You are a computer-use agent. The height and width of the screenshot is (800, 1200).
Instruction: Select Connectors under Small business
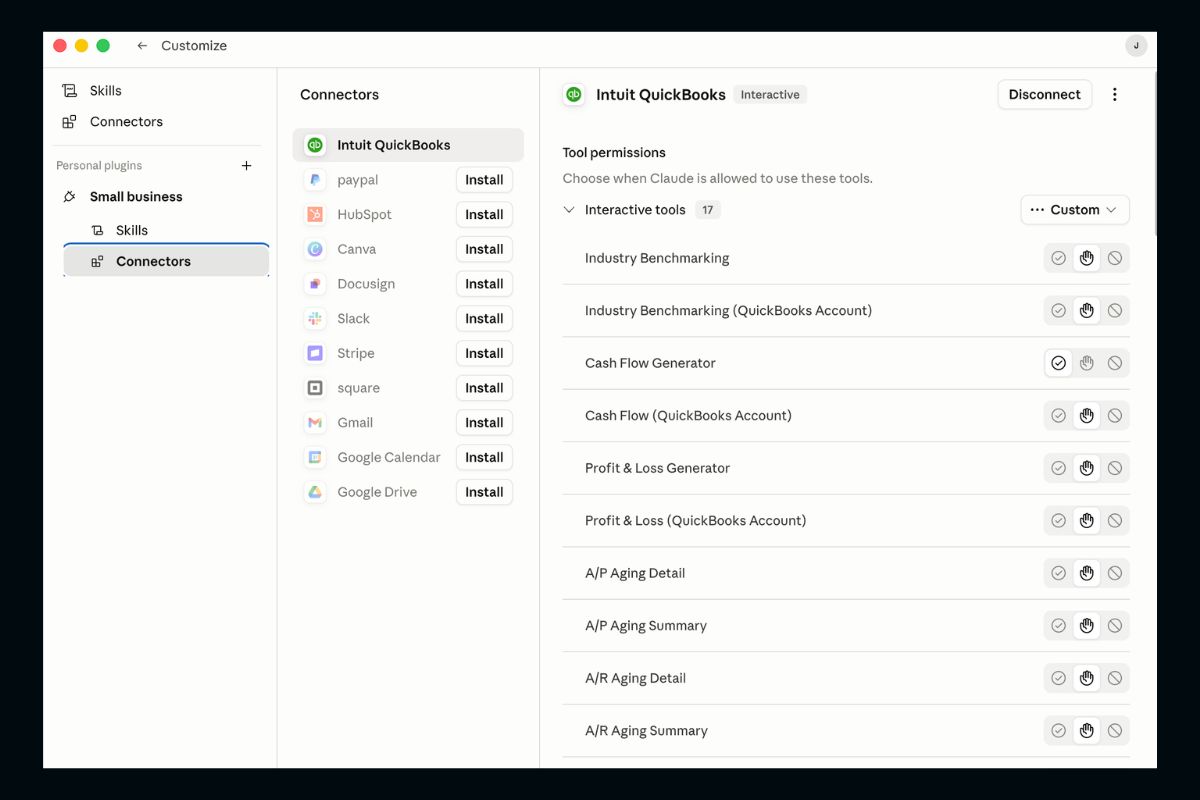point(166,261)
